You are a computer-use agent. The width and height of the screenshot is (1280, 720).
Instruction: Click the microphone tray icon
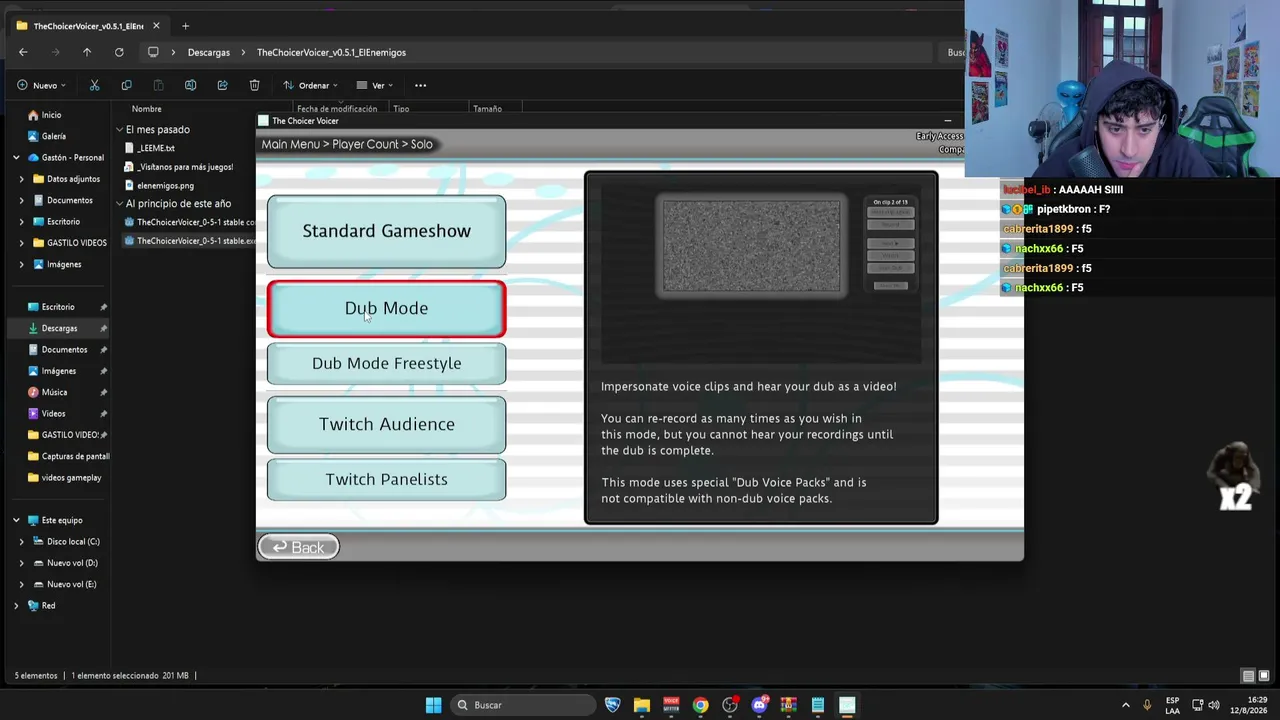tap(1147, 705)
